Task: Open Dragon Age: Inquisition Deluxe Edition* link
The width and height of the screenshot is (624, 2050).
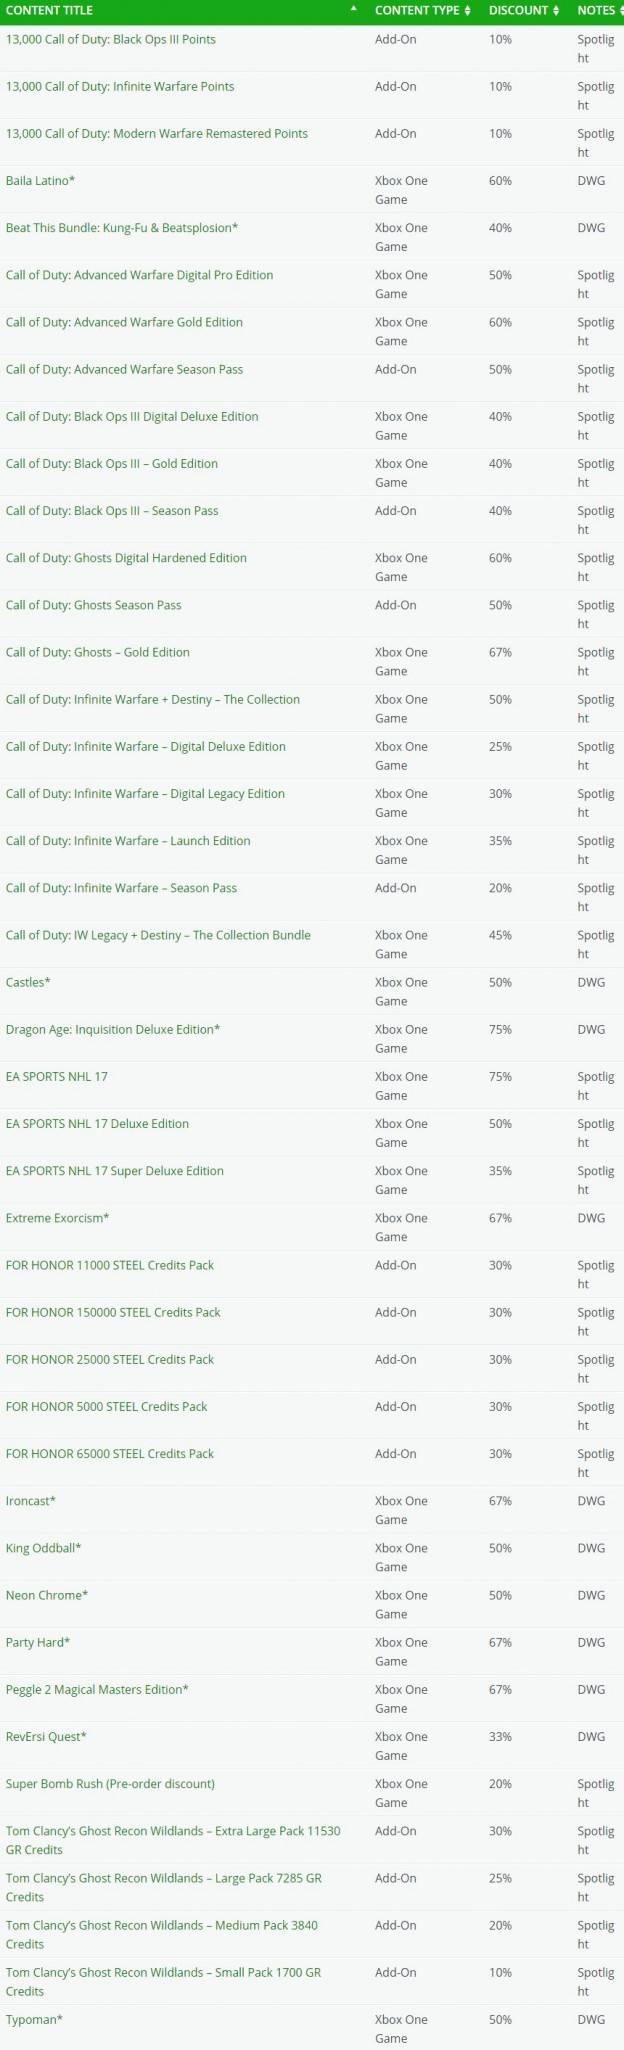Action: click(x=113, y=1029)
